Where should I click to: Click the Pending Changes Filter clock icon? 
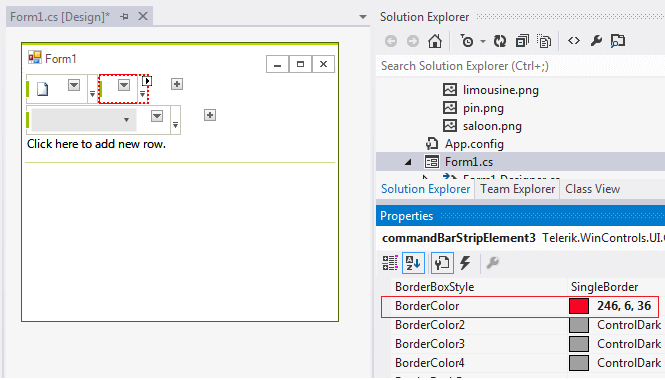click(467, 41)
